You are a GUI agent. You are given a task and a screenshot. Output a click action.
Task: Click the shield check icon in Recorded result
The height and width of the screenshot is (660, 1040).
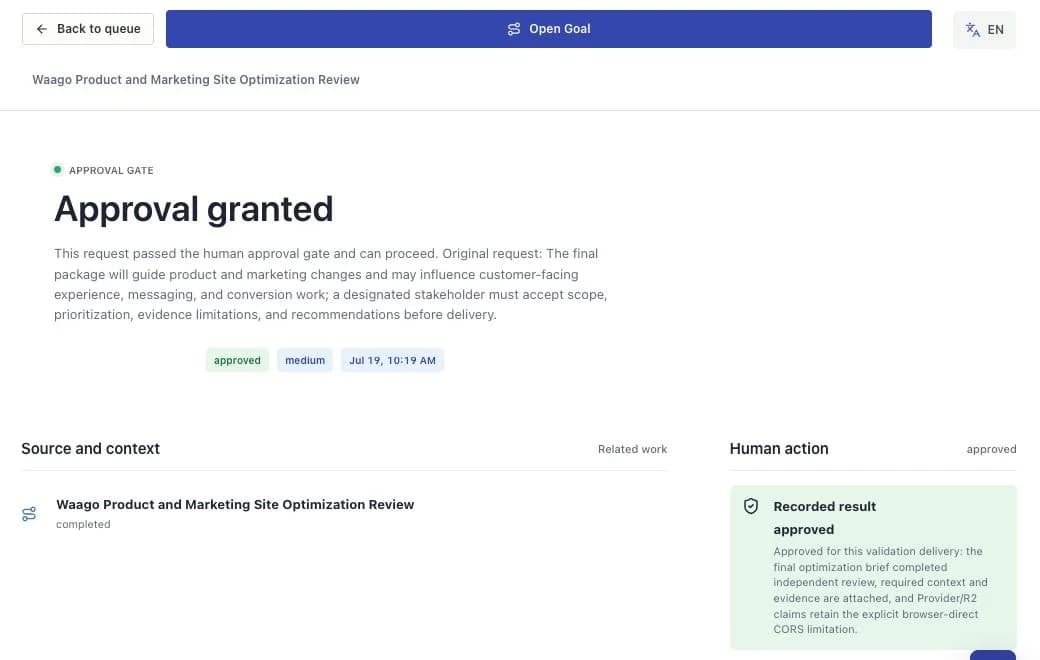click(751, 506)
